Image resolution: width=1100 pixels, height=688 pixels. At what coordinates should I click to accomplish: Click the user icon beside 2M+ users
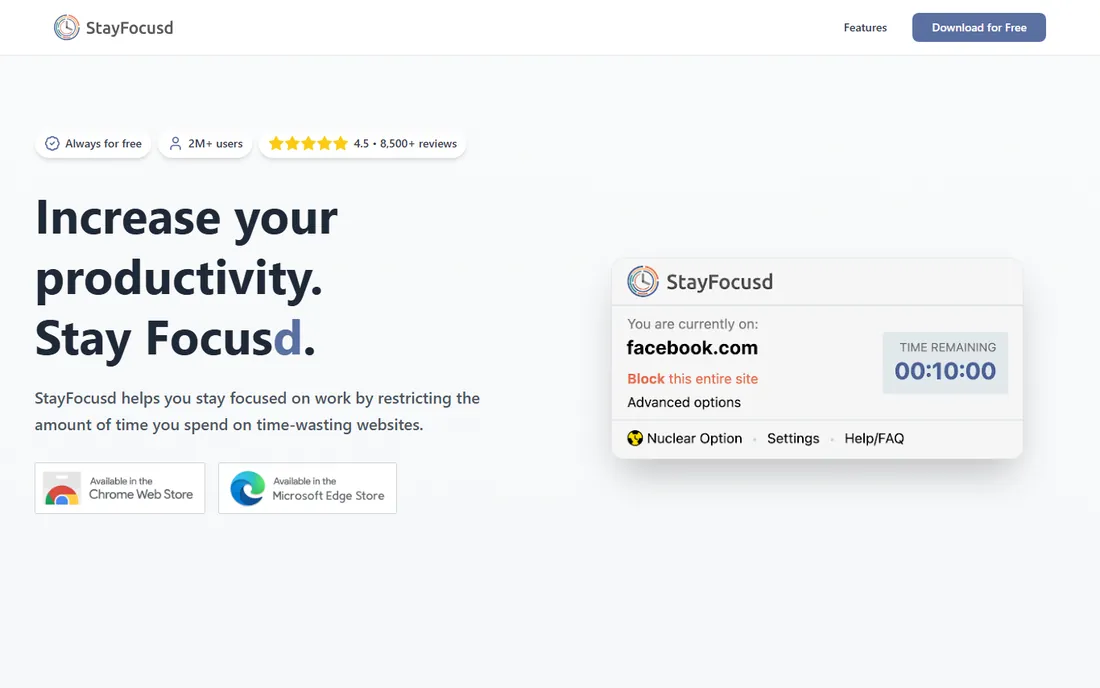tap(175, 144)
